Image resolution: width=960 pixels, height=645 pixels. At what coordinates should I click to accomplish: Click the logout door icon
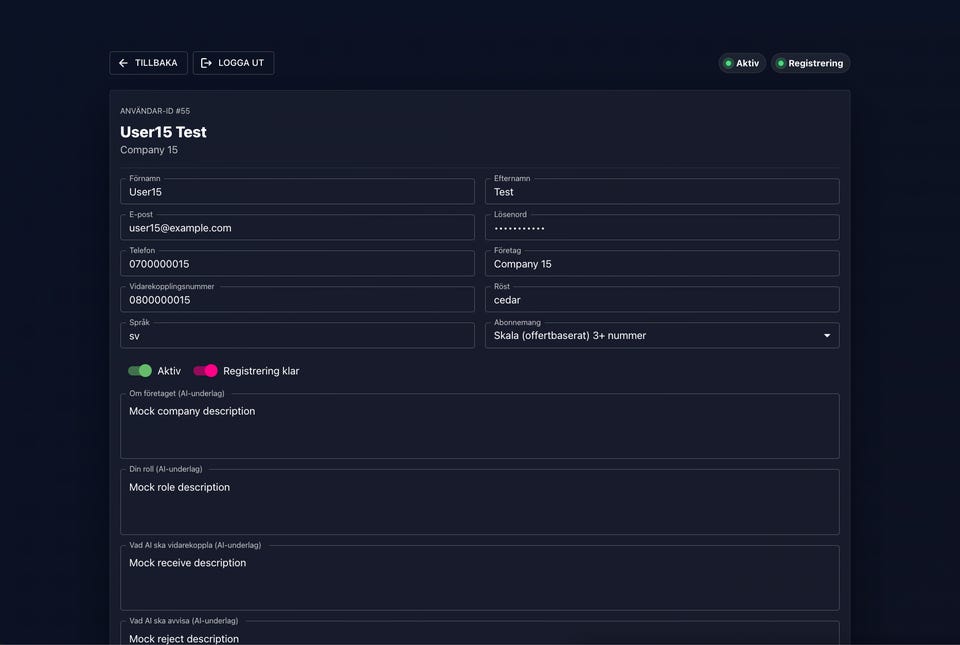point(206,63)
